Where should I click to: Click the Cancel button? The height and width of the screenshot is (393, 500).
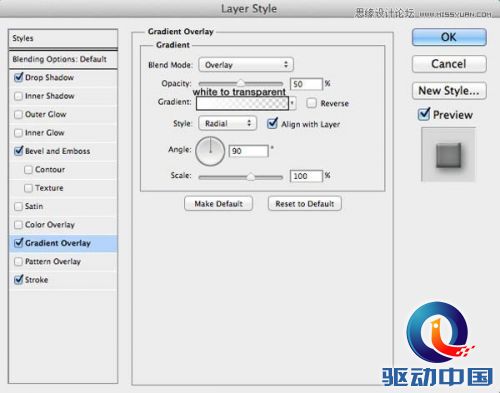tap(449, 64)
